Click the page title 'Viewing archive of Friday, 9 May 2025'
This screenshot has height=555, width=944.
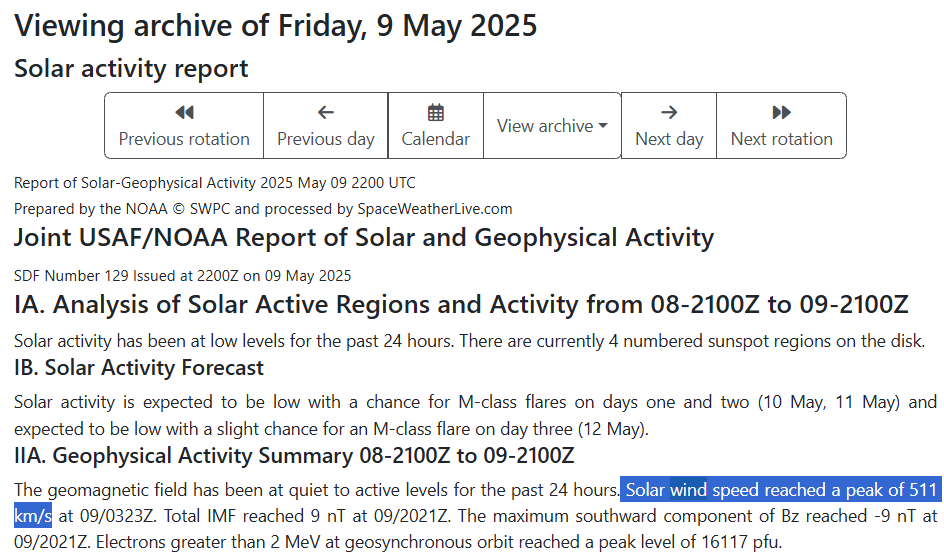pos(276,25)
